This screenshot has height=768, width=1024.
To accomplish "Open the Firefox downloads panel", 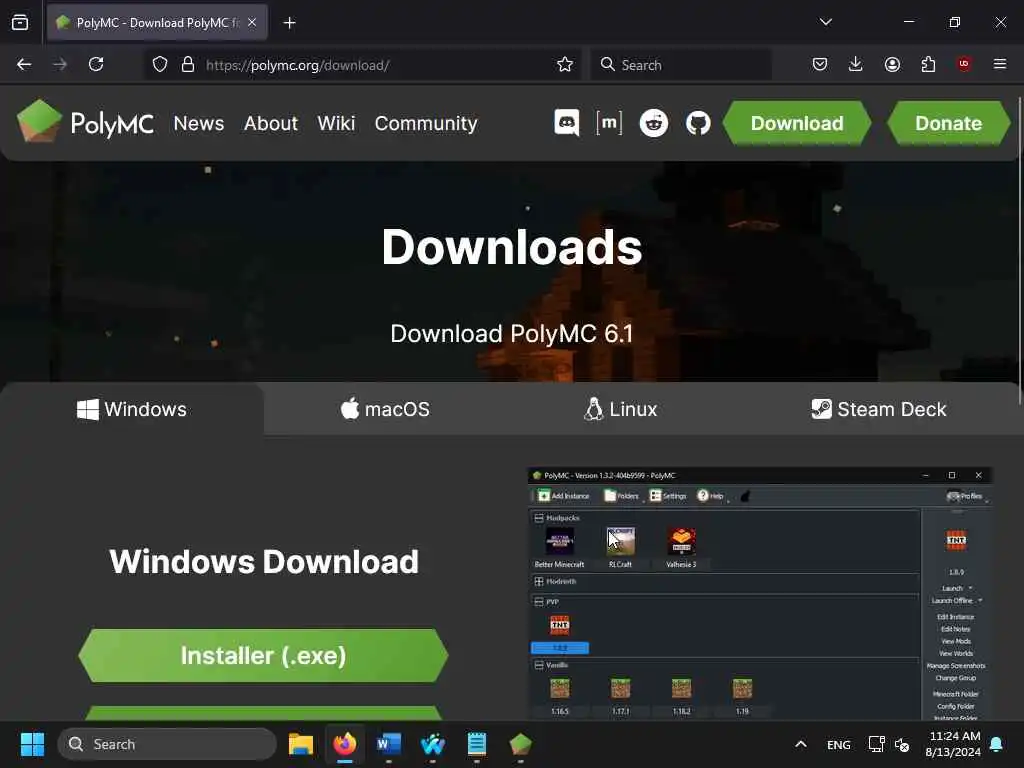I will [856, 64].
